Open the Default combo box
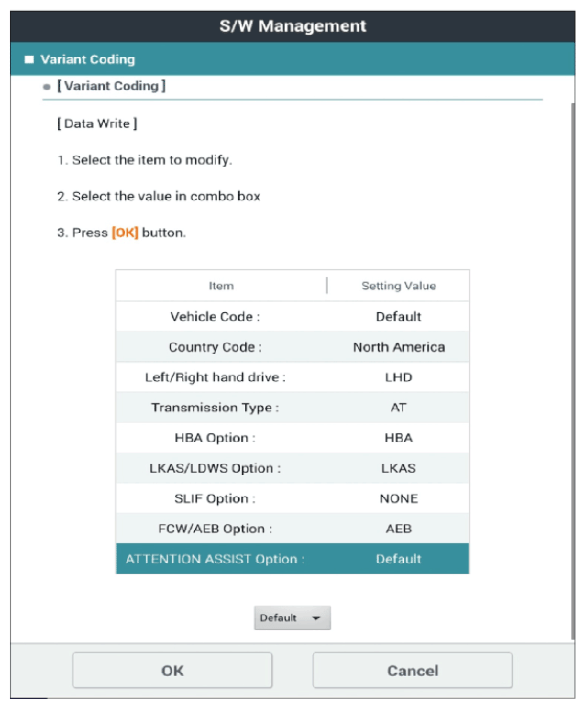Screen dimensions: 585x708 tap(292, 618)
